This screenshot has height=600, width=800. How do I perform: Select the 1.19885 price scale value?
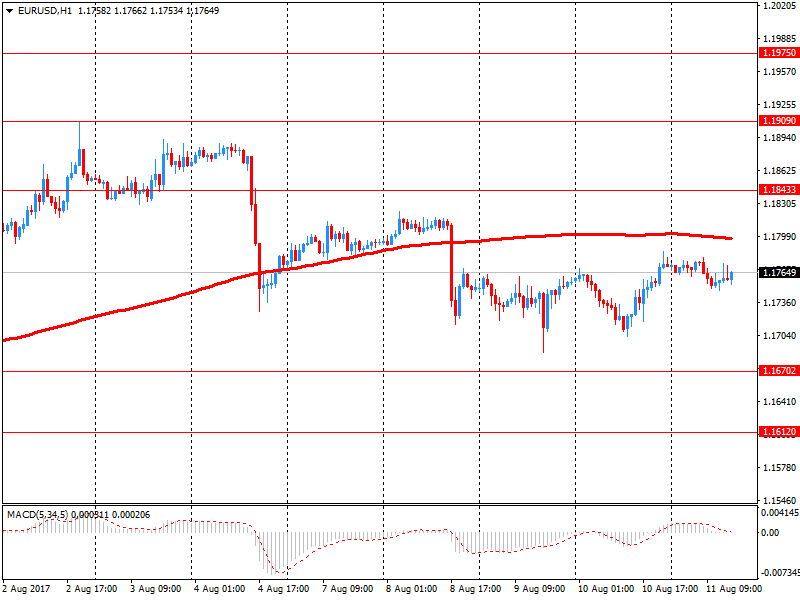(x=780, y=39)
